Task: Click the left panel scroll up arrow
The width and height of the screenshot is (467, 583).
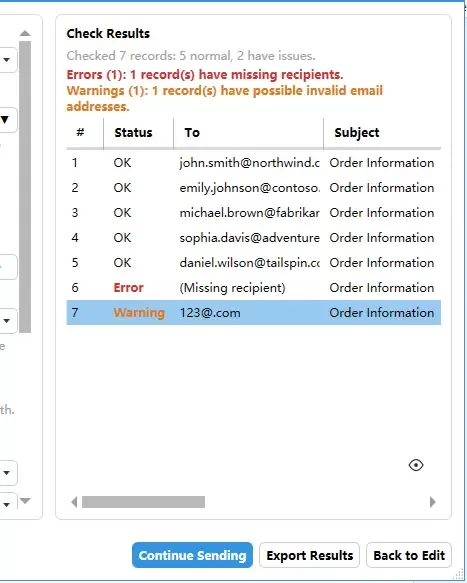Action: 25,33
